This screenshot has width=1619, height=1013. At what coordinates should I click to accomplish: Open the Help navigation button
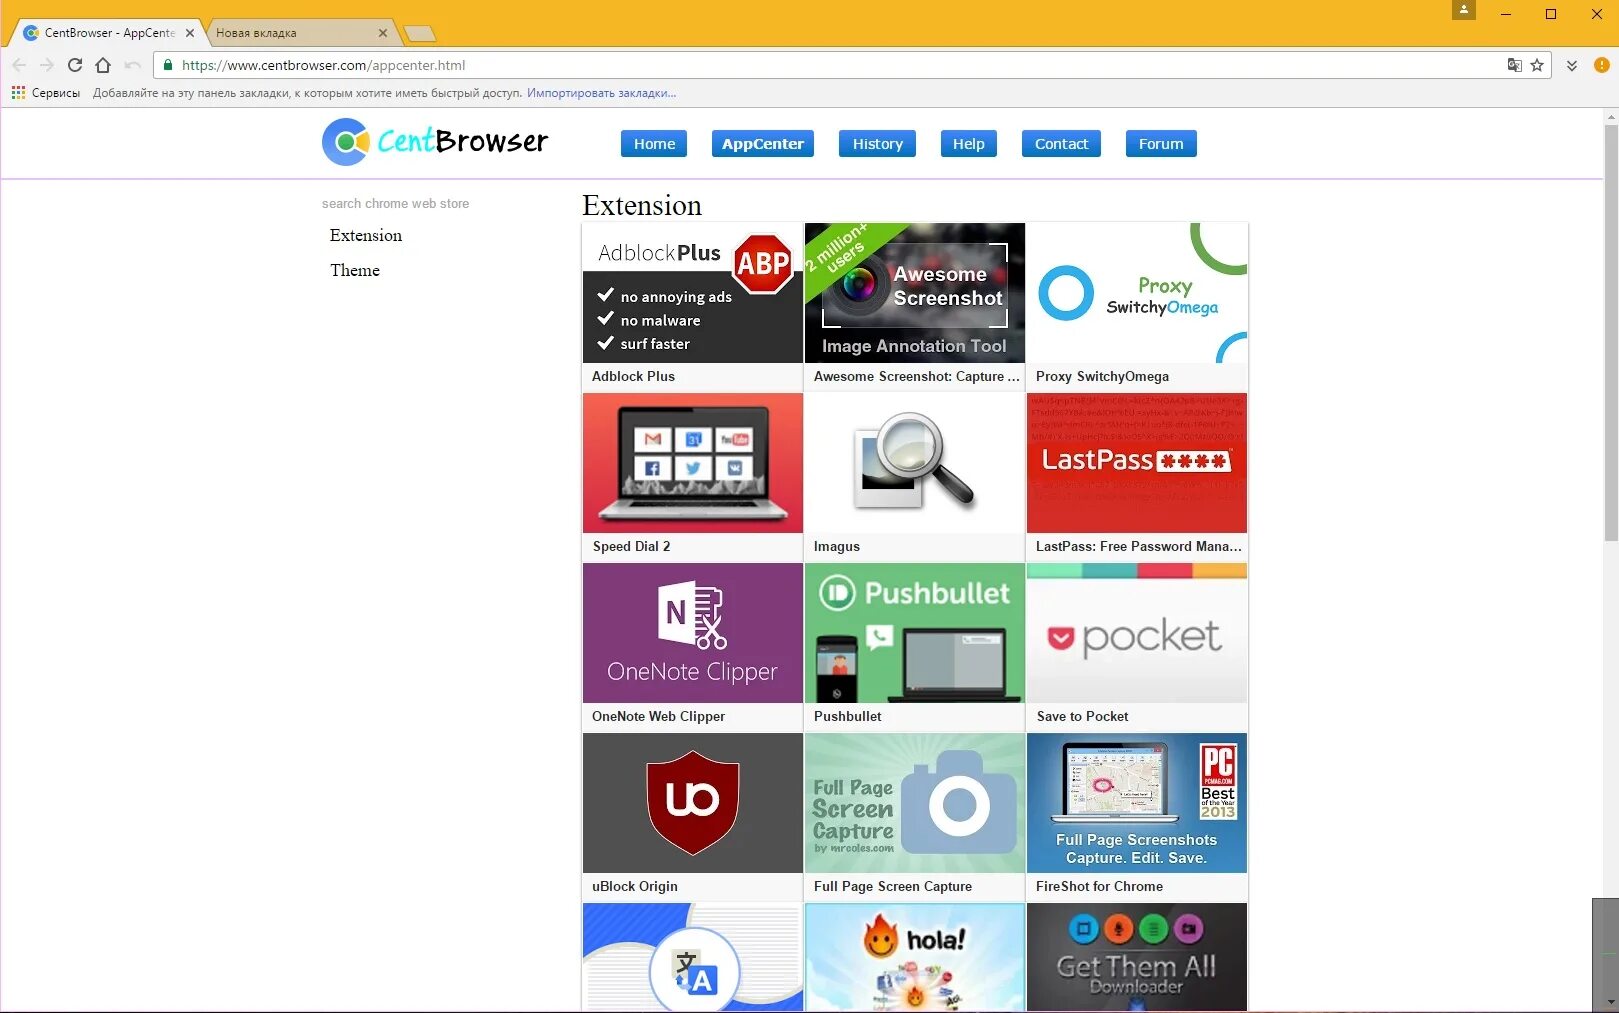point(968,144)
